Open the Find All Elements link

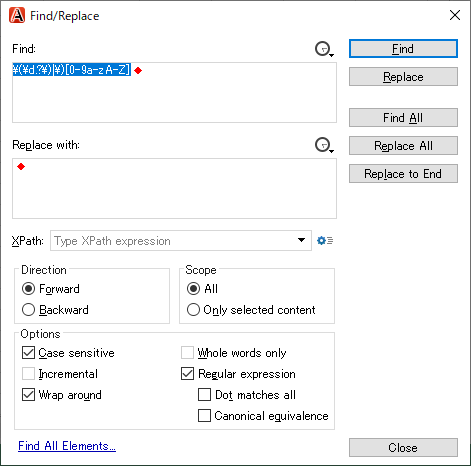67,446
